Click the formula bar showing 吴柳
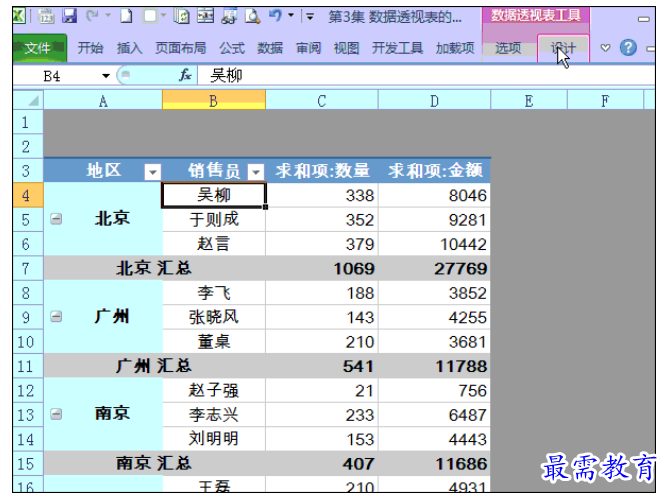The height and width of the screenshot is (499, 665). tap(425, 76)
